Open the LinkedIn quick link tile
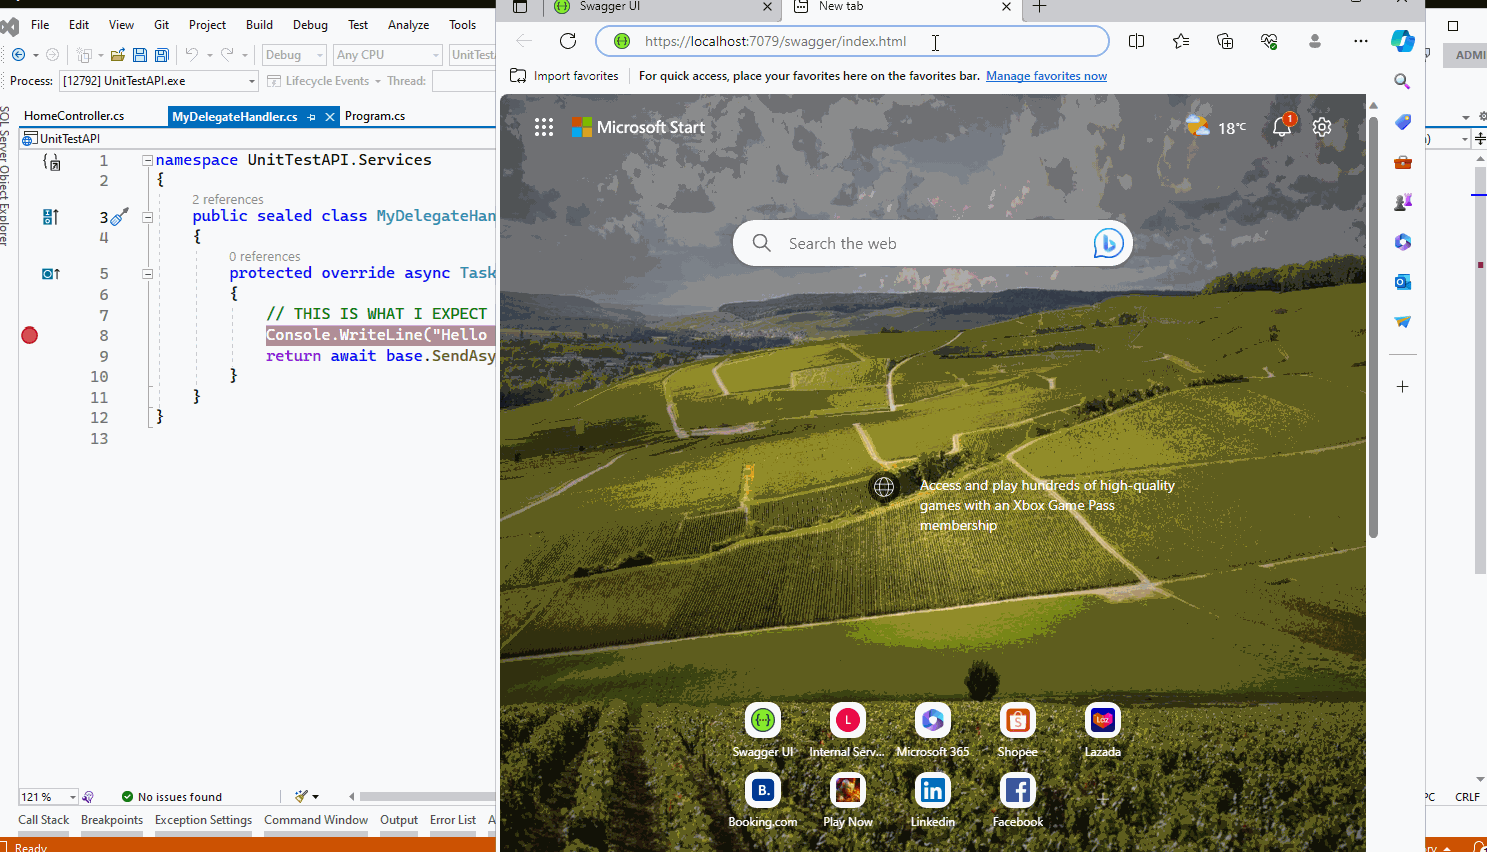Screen dimensions: 1487x852 pos(933,801)
